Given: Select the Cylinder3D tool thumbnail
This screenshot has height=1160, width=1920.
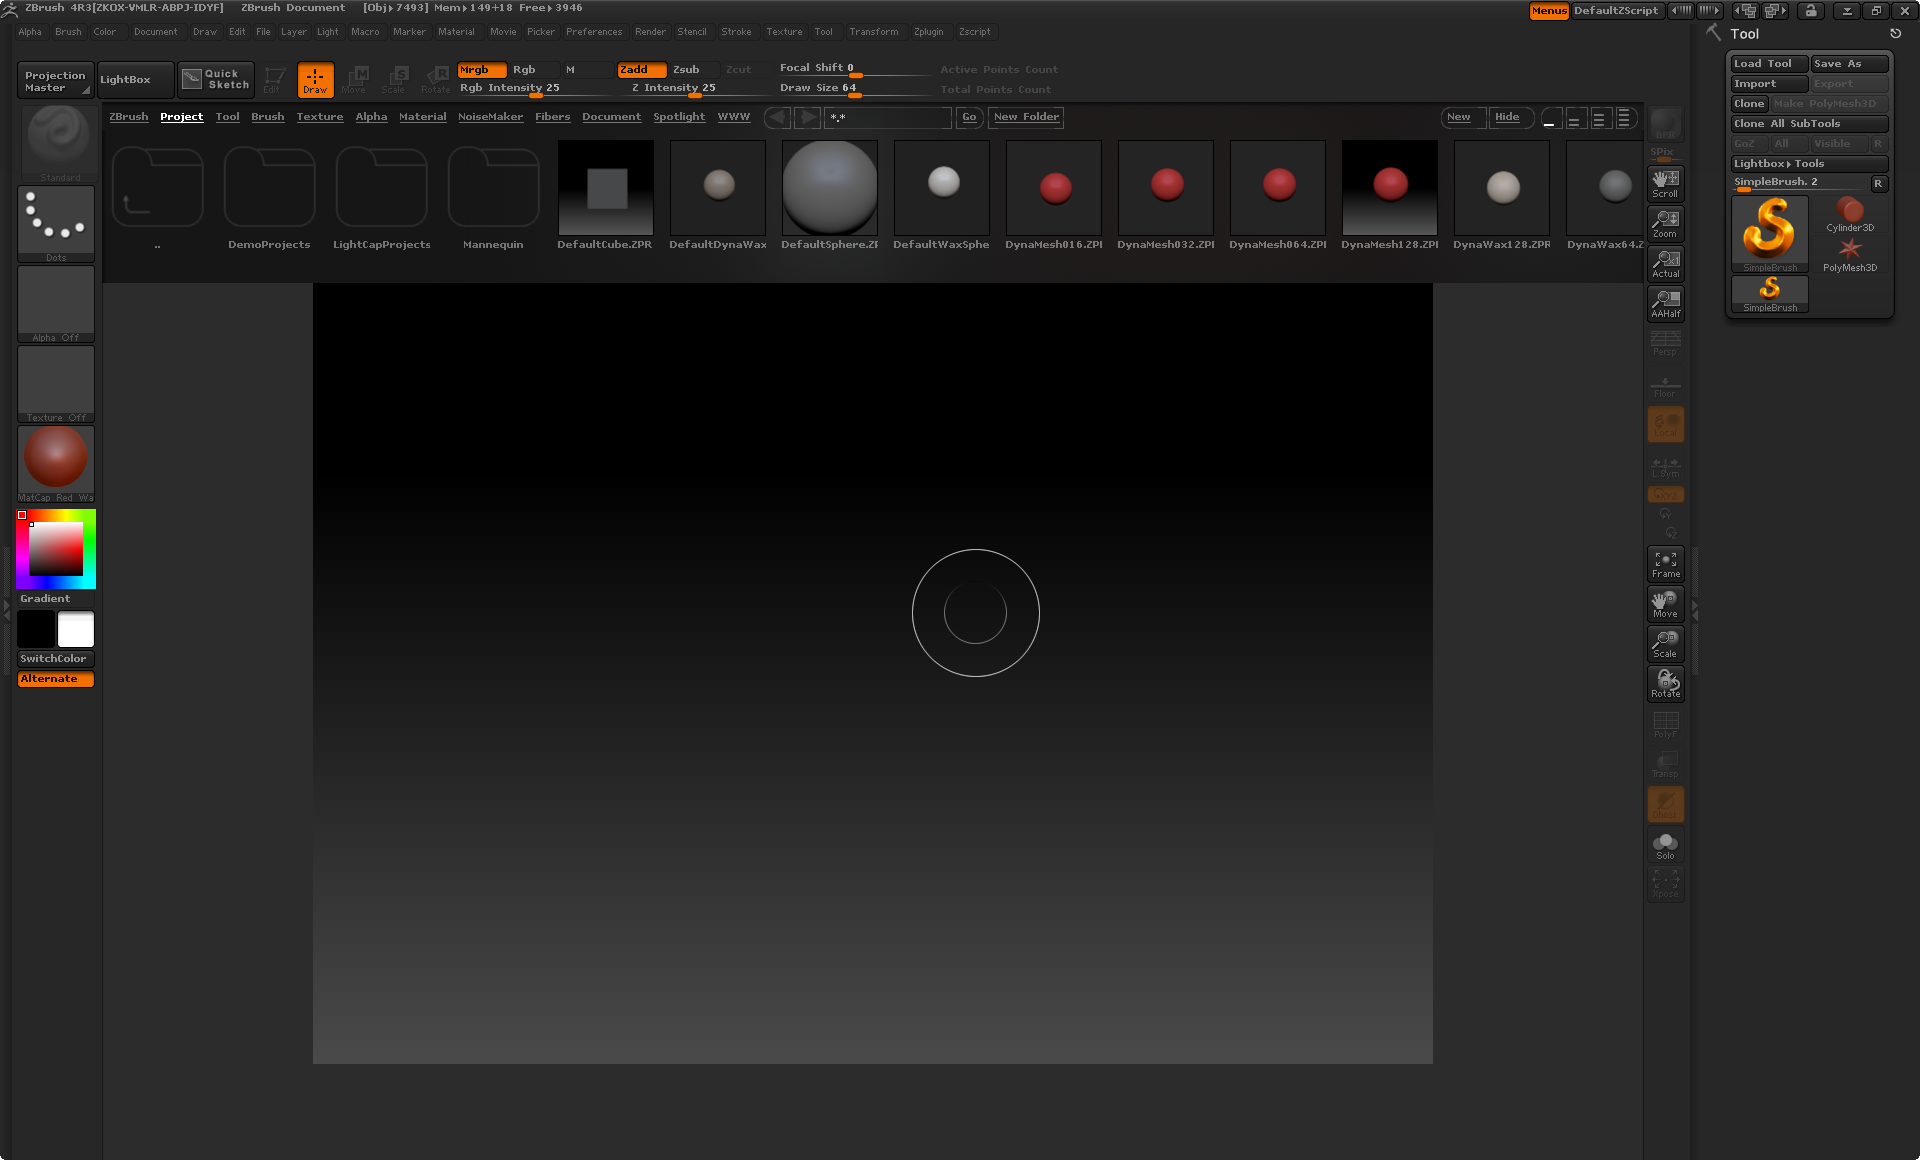Looking at the screenshot, I should (1849, 213).
